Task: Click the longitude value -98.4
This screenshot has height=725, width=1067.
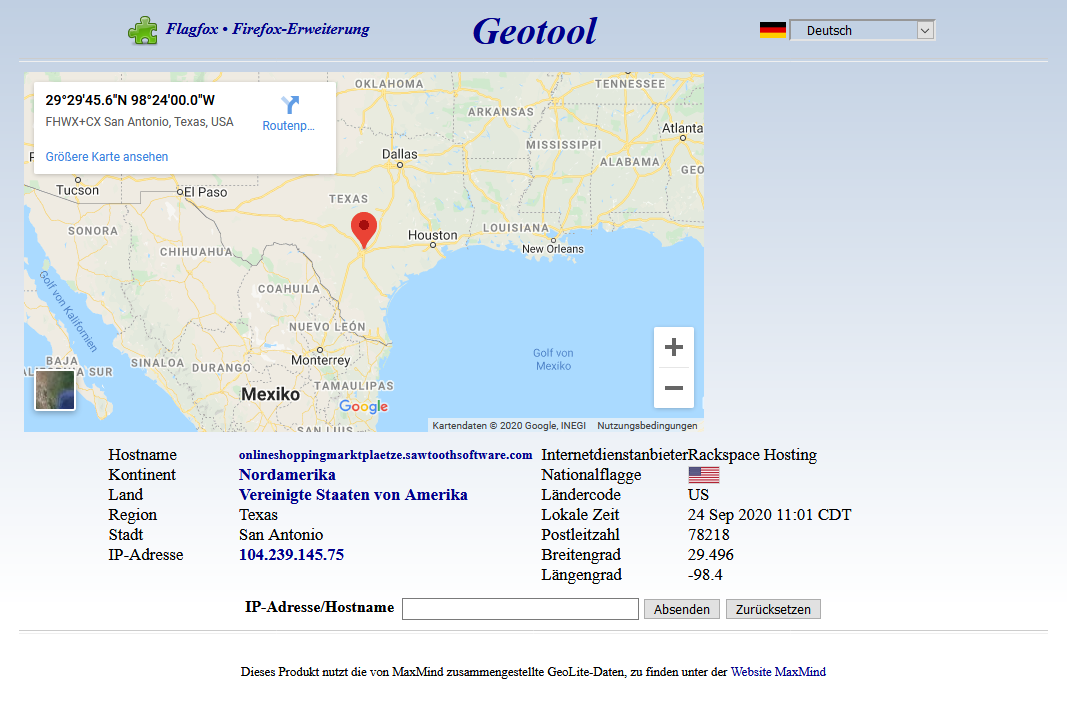Action: [705, 575]
